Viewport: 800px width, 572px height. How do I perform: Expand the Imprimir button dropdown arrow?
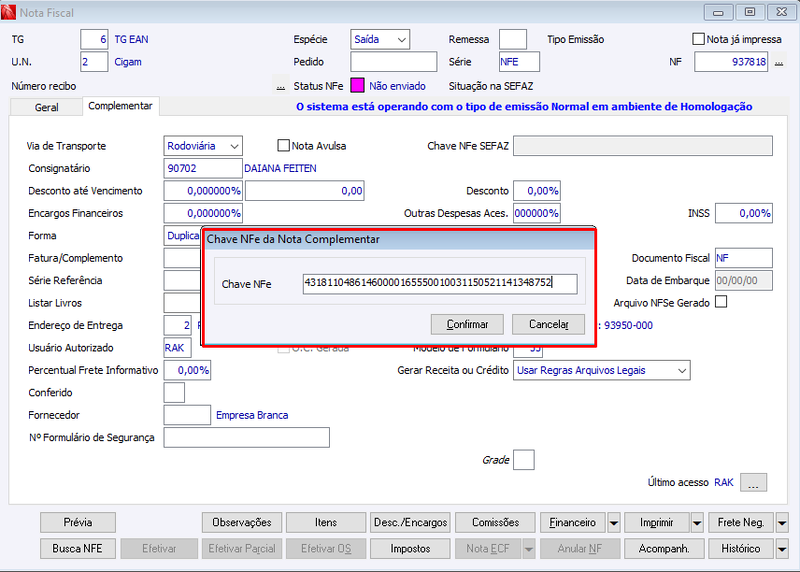click(697, 523)
